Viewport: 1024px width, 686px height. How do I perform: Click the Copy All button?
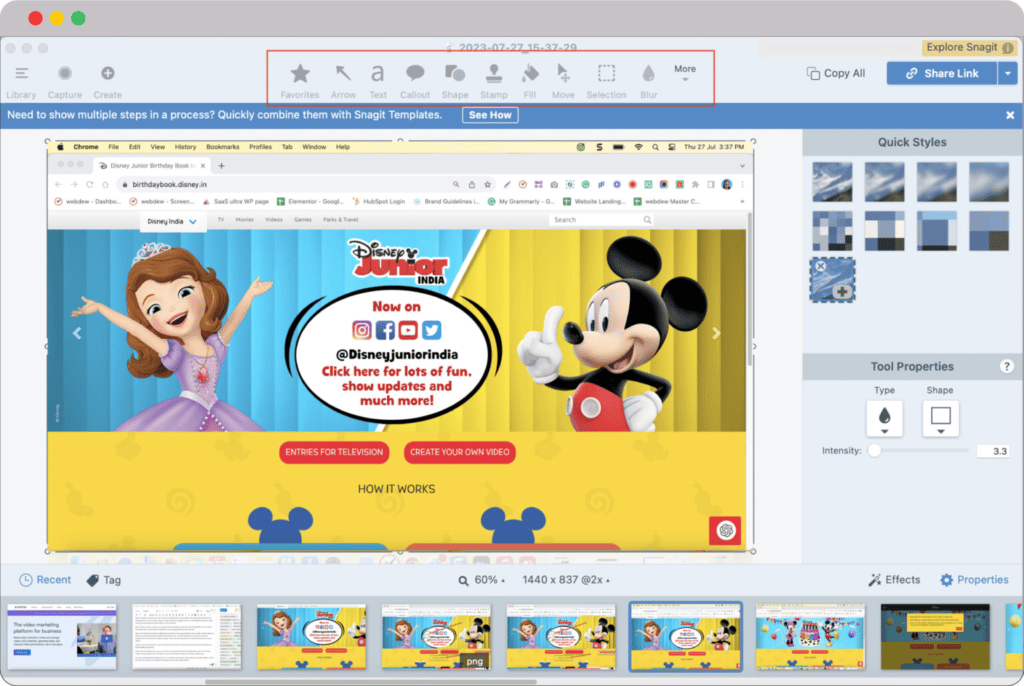[x=836, y=73]
